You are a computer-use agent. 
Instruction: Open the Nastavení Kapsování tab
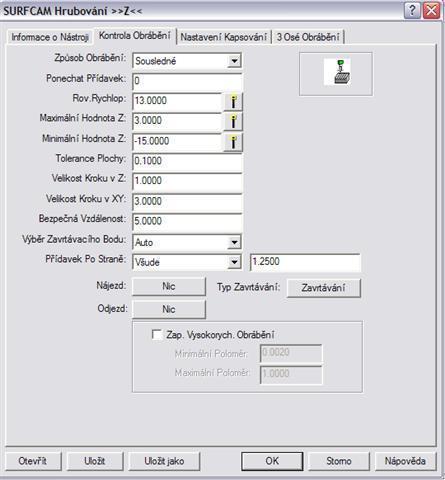pyautogui.click(x=223, y=37)
